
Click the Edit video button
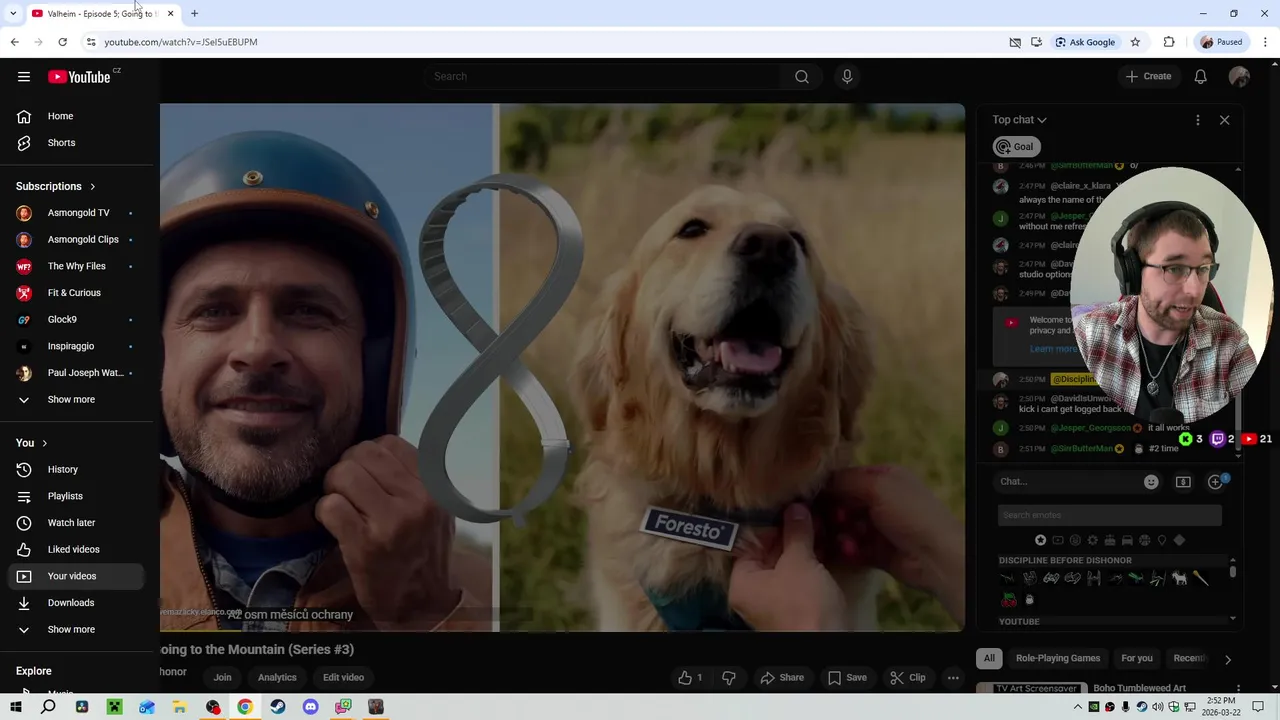[343, 678]
